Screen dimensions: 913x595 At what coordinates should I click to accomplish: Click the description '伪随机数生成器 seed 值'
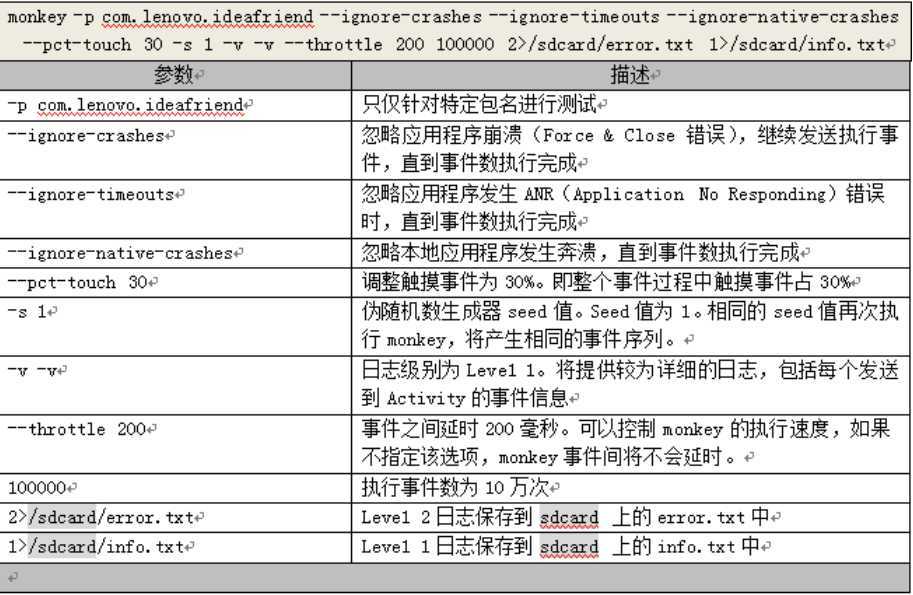(631, 327)
